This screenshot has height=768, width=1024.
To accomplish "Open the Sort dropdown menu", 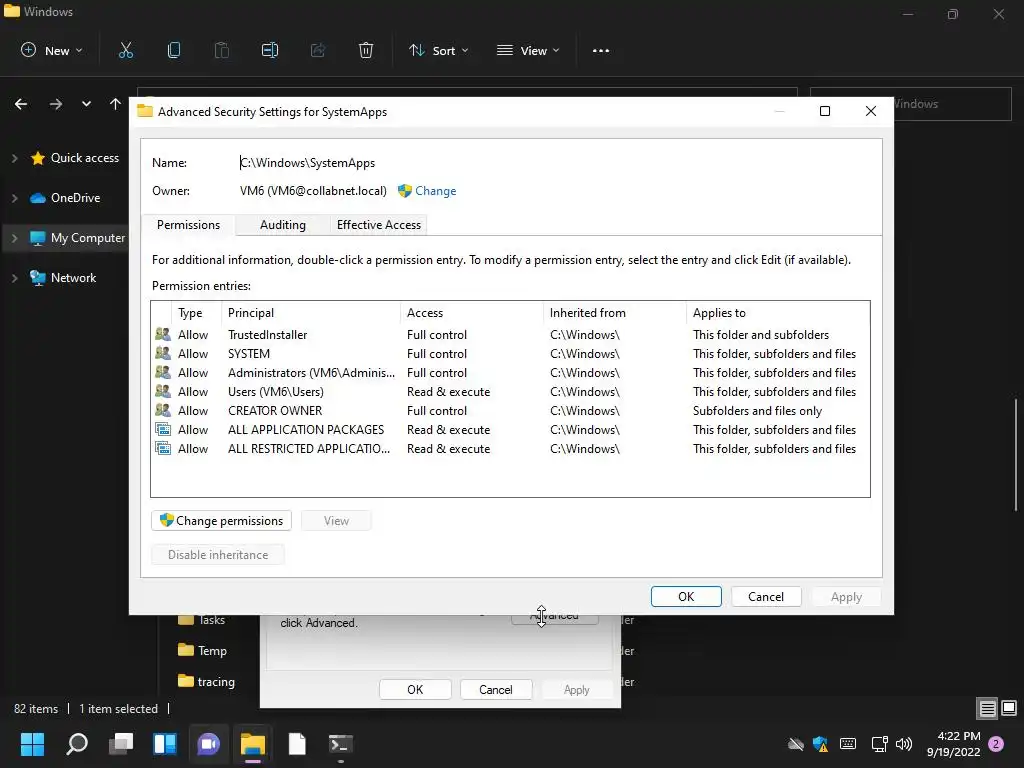I will tap(439, 50).
